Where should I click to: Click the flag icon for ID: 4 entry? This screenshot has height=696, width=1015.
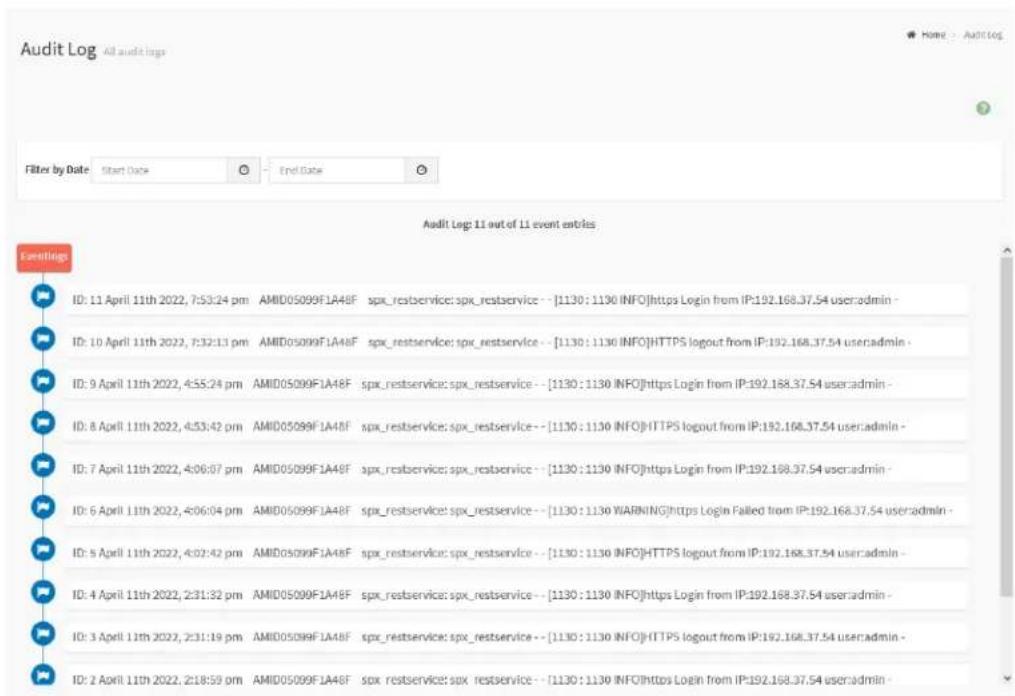point(43,591)
